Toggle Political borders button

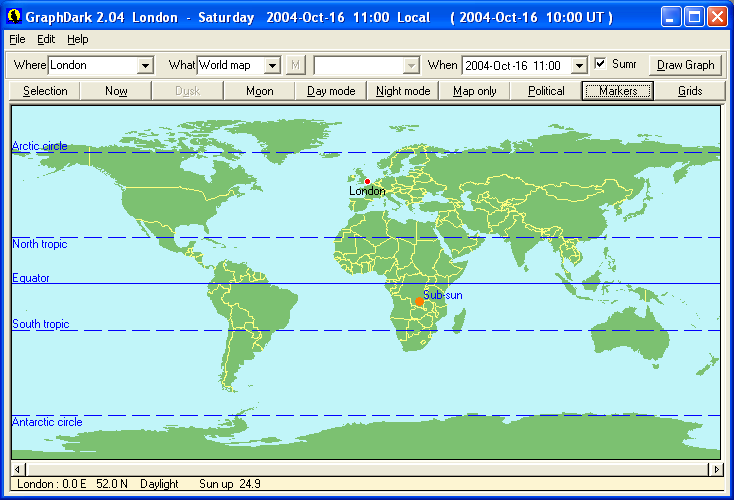546,91
